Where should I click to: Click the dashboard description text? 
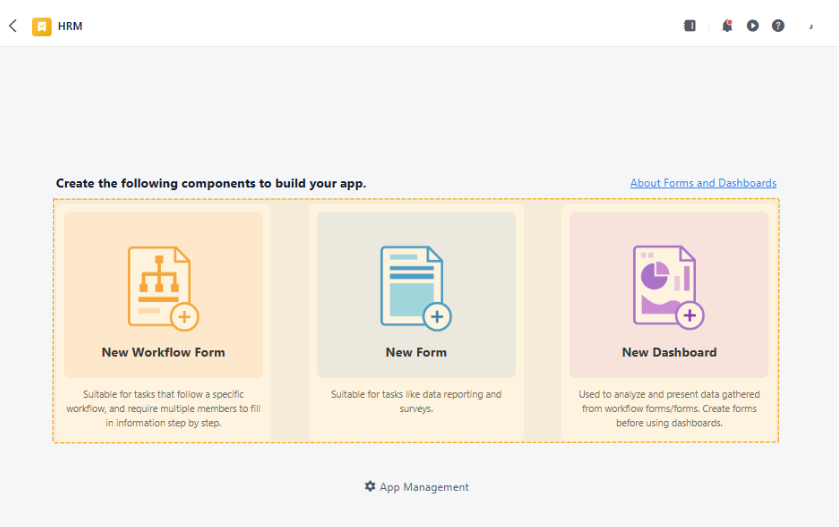pos(669,408)
